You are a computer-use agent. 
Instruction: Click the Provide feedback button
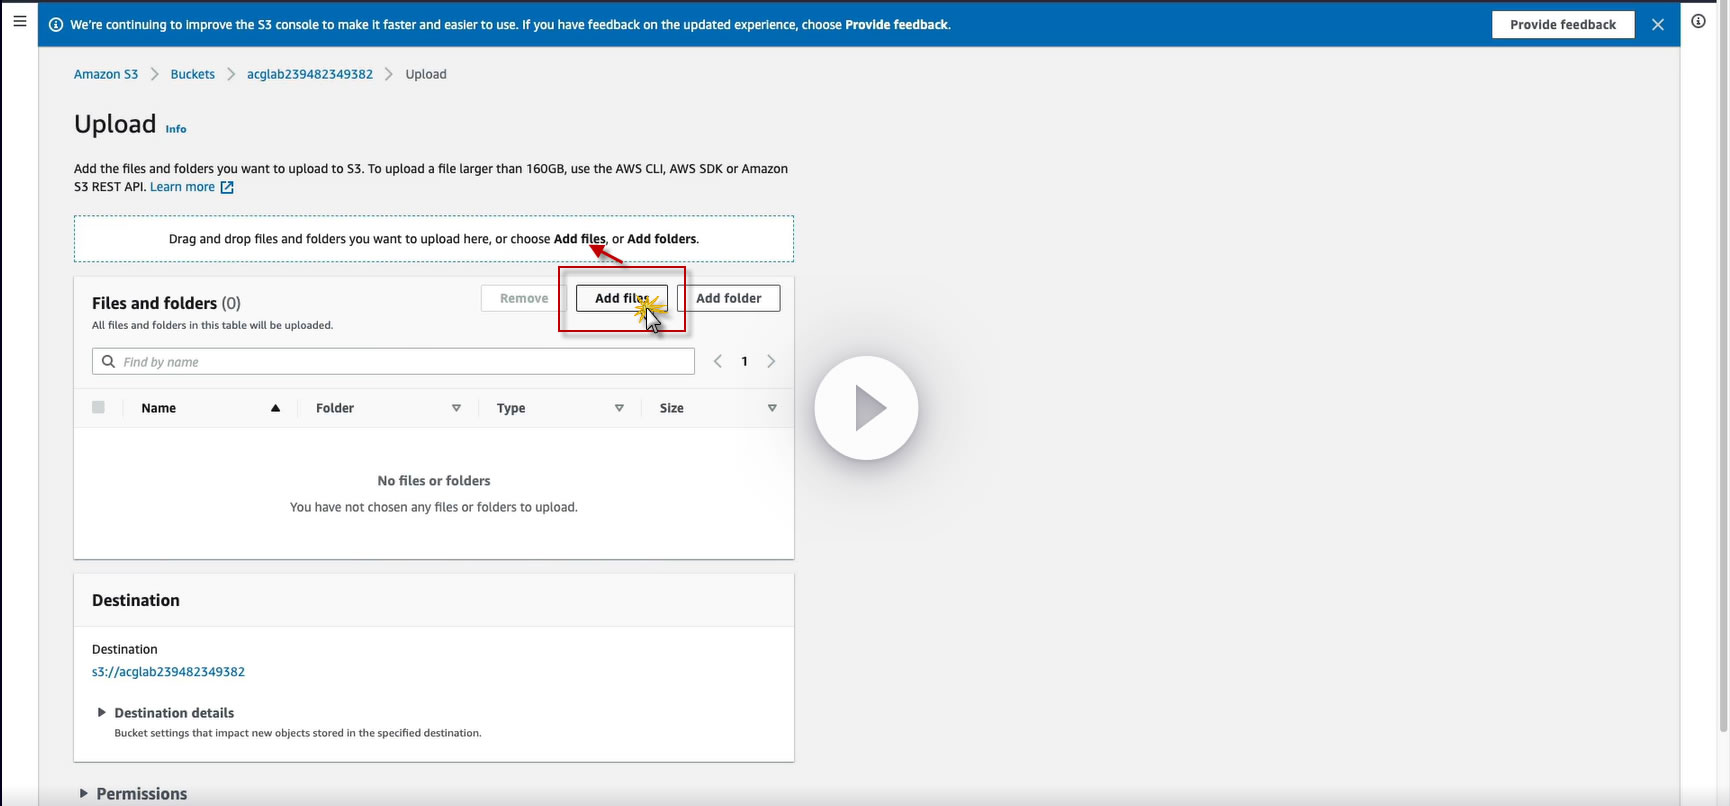[1563, 25]
